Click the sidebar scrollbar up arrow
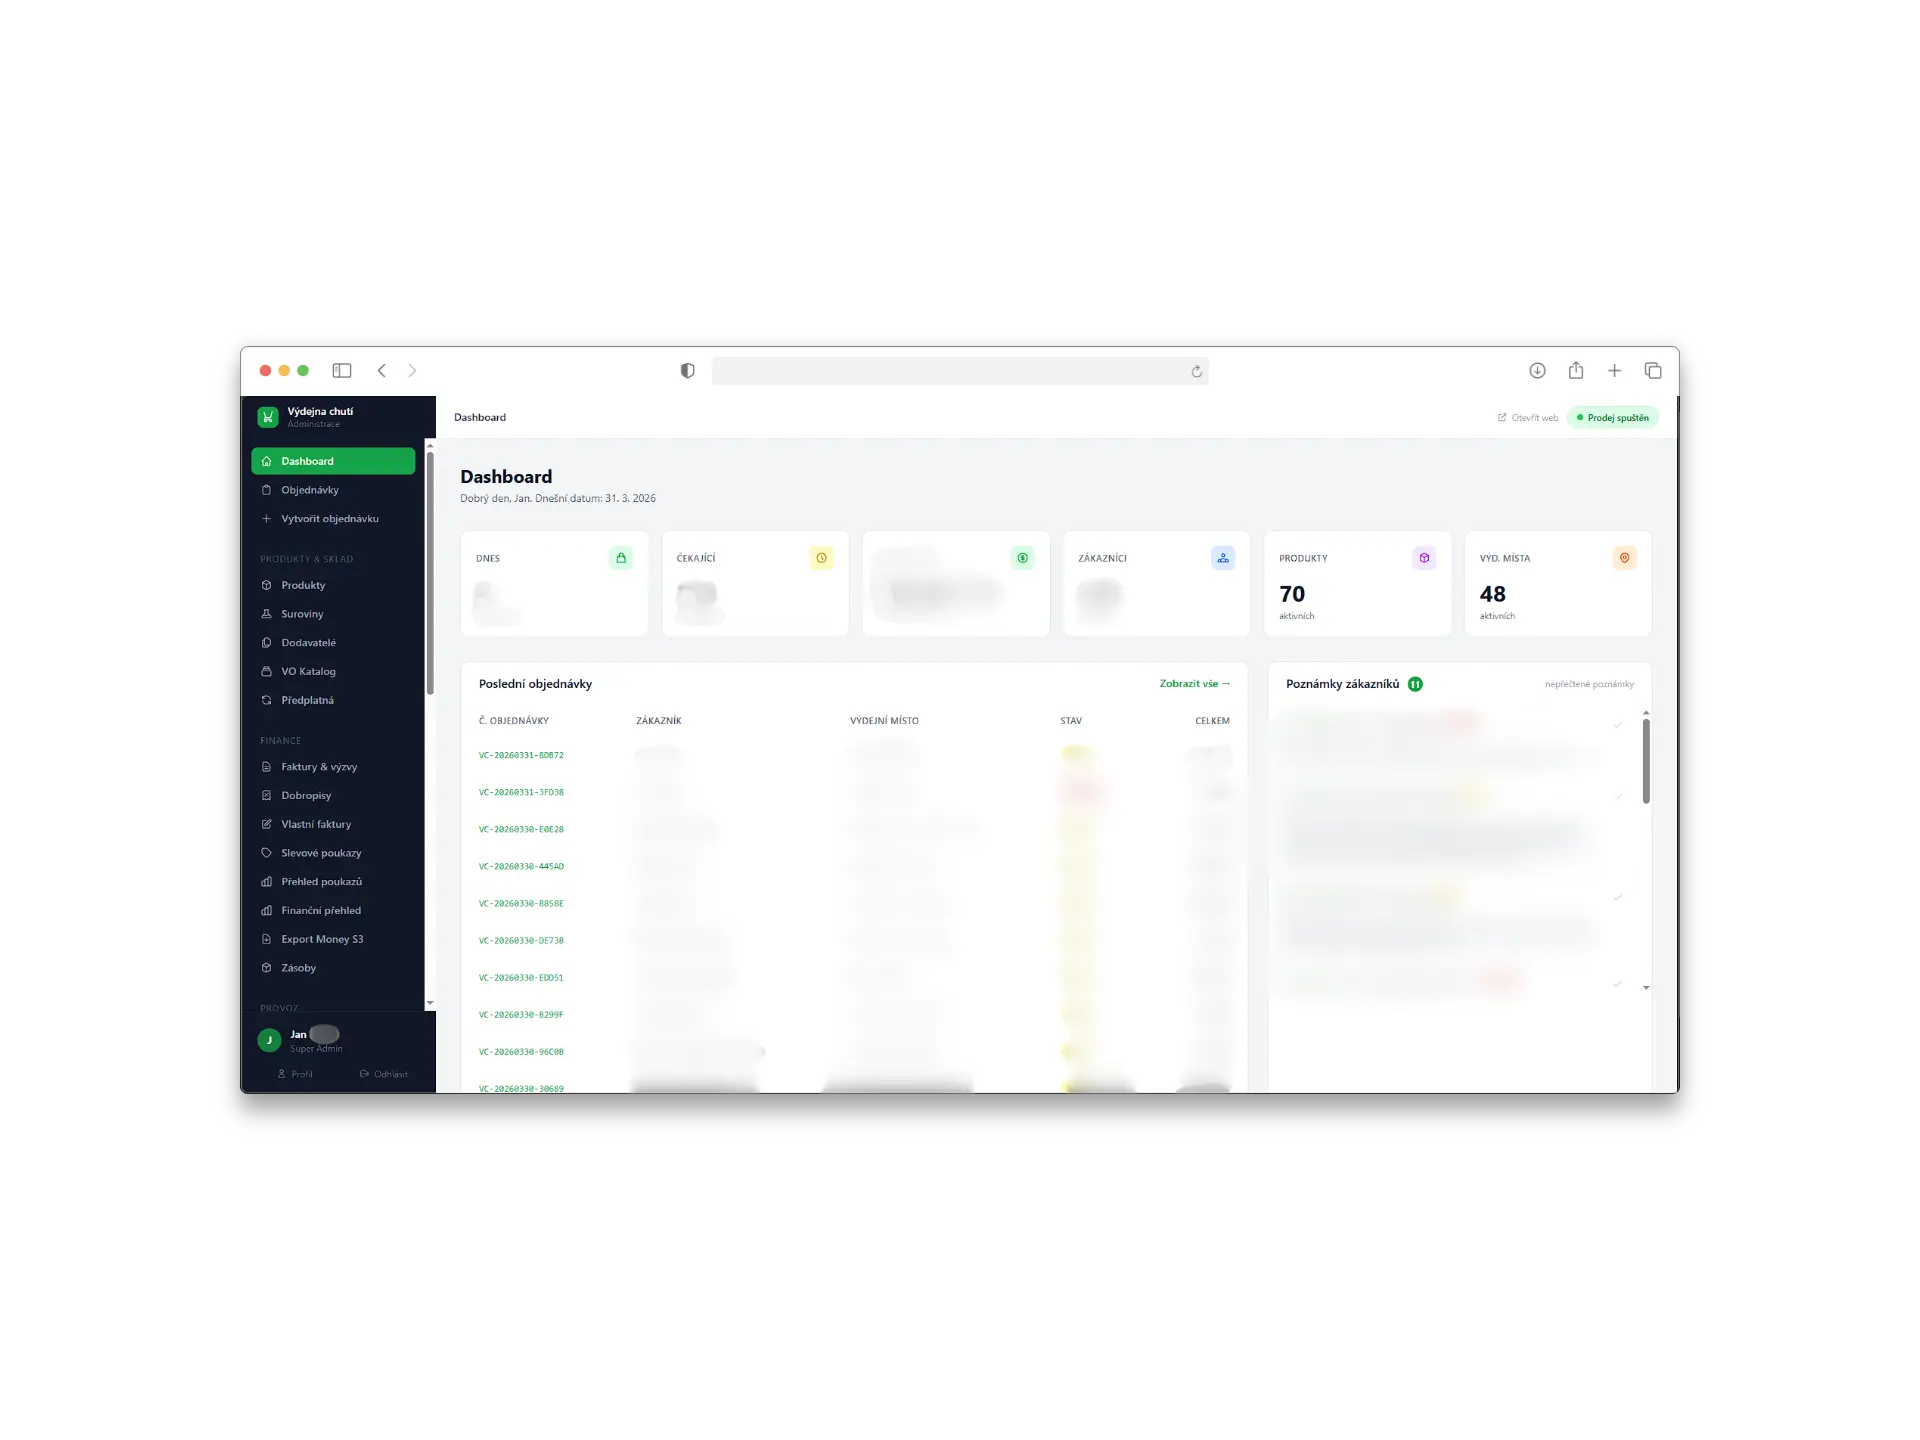 tap(430, 445)
